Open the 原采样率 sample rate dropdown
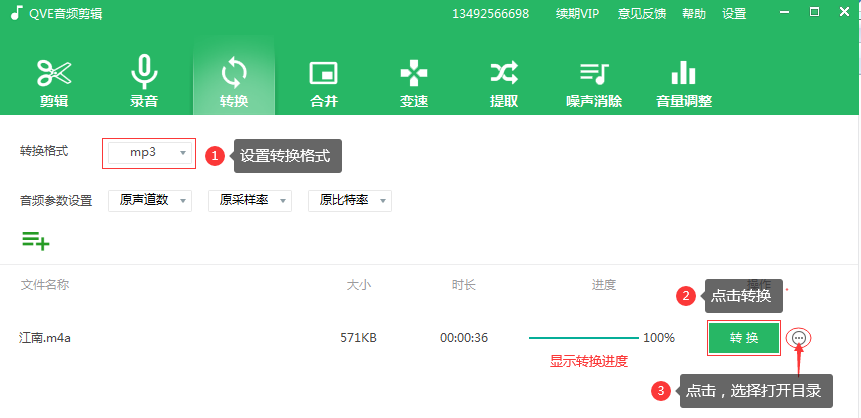 [x=249, y=201]
